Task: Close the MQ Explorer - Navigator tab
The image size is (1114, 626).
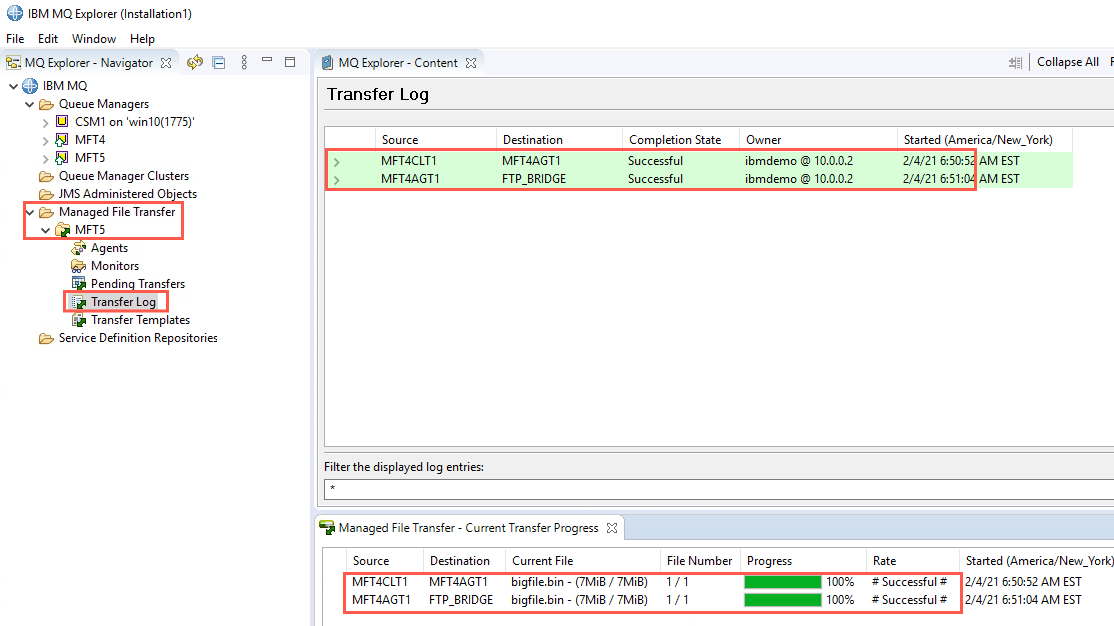Action: click(166, 63)
